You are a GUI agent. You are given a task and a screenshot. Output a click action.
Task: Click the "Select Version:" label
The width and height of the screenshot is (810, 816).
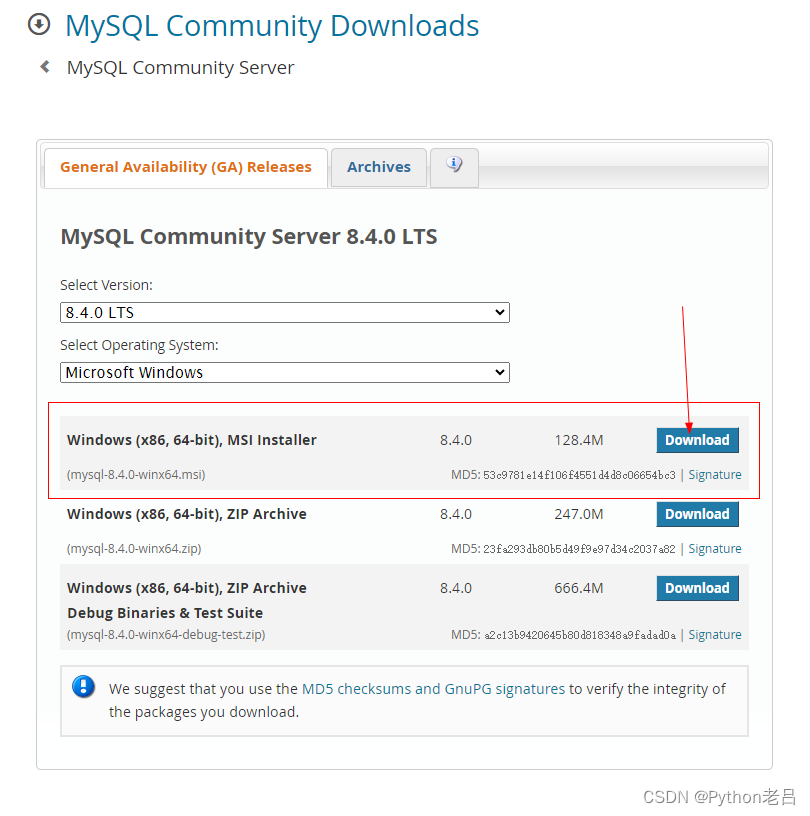click(x=106, y=285)
